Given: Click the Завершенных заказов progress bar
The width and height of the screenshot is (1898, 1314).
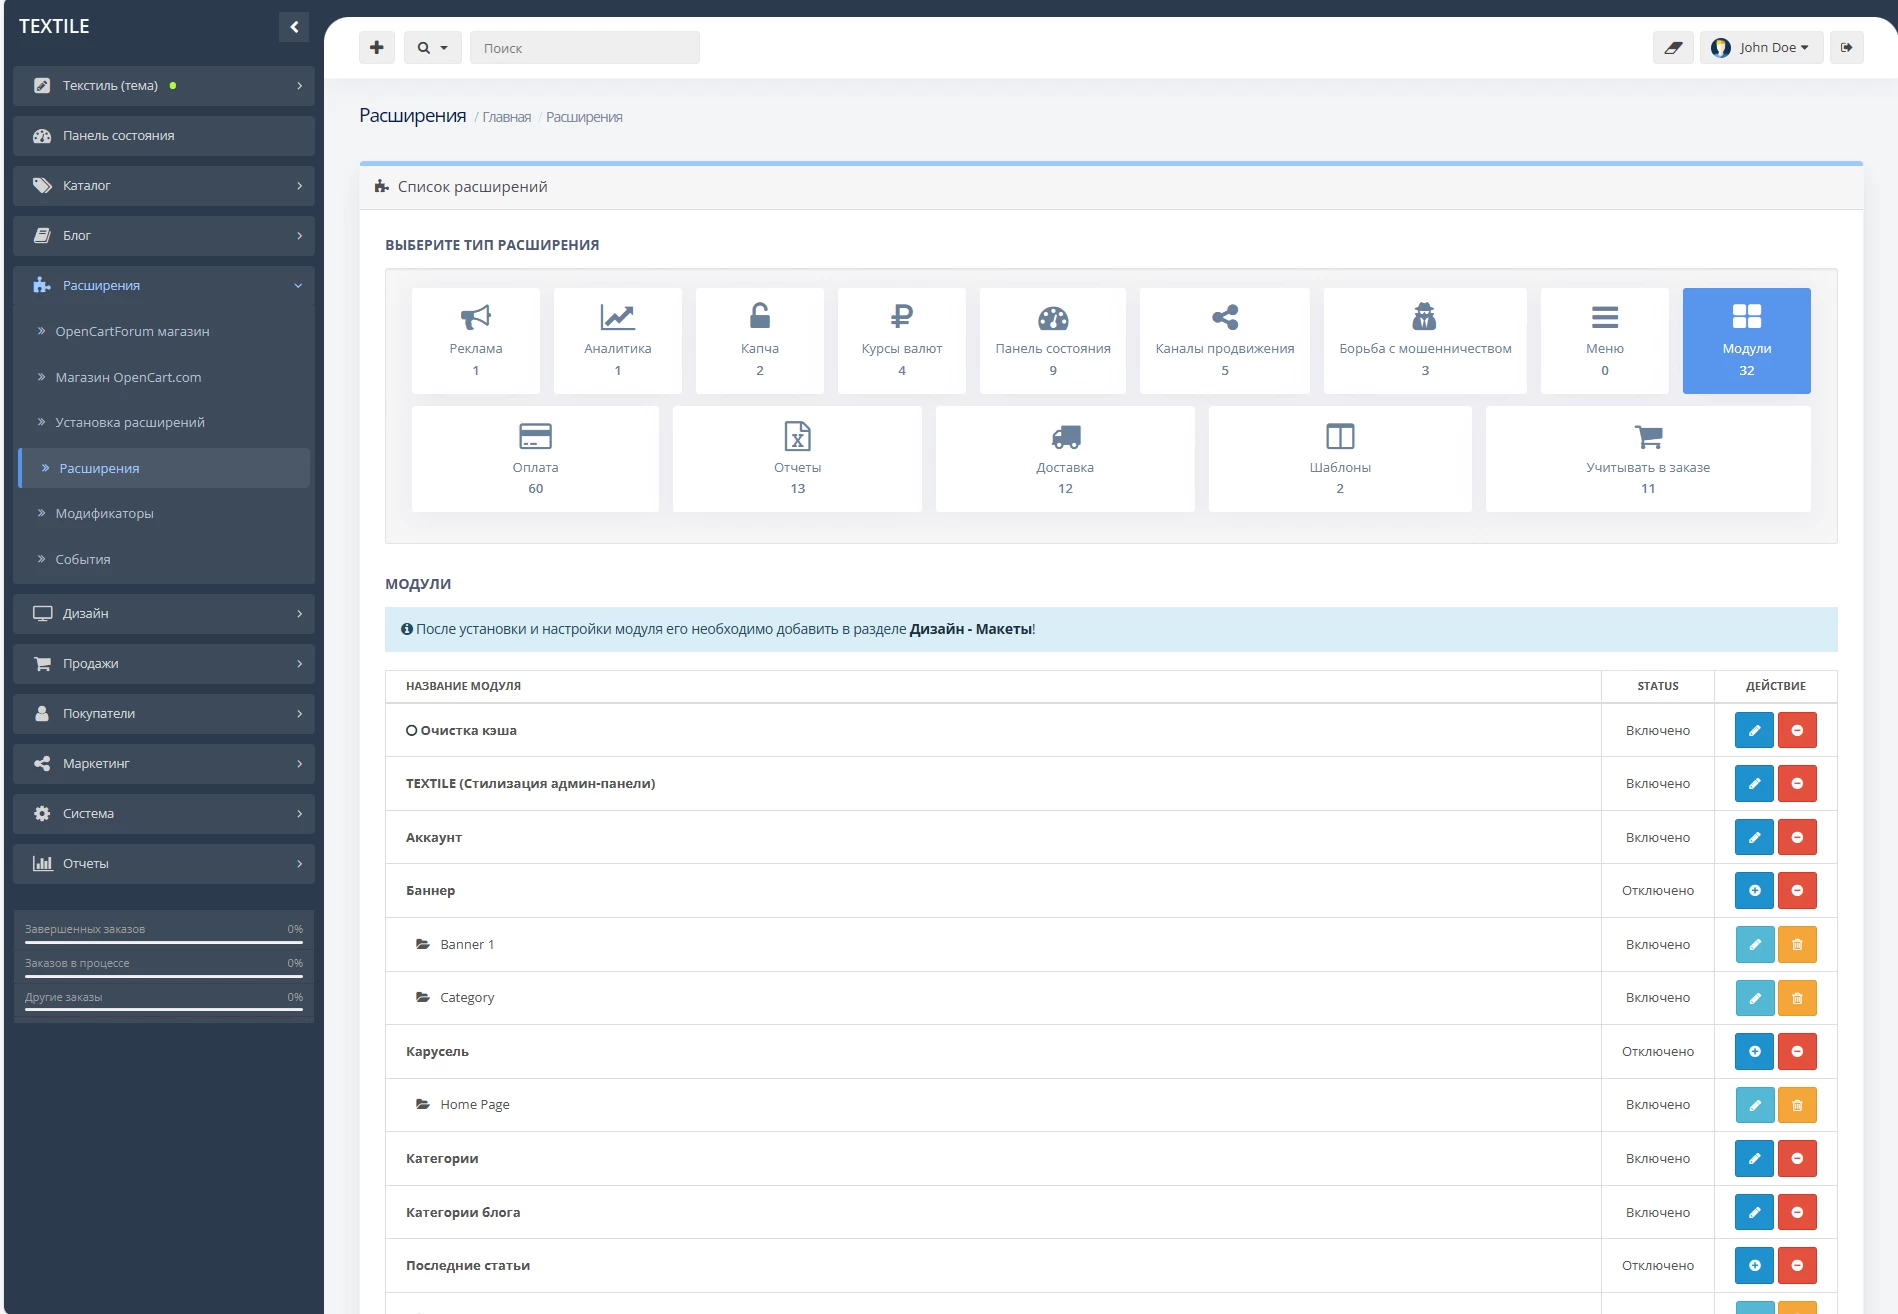Looking at the screenshot, I should (x=164, y=942).
